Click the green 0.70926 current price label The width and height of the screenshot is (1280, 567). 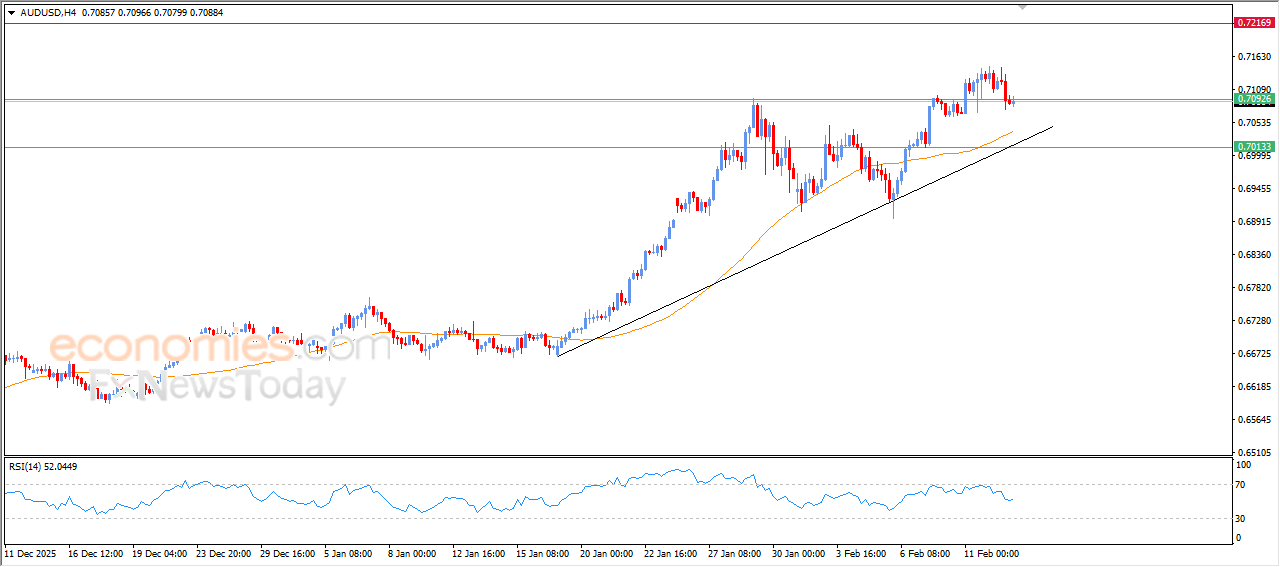1254,99
